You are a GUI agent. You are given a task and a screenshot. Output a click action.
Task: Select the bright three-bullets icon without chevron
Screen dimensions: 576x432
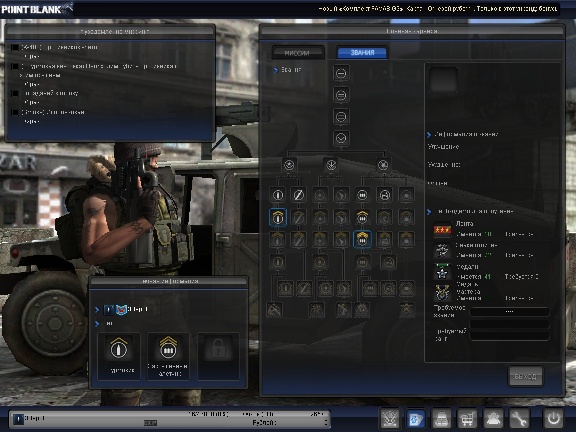tap(362, 195)
